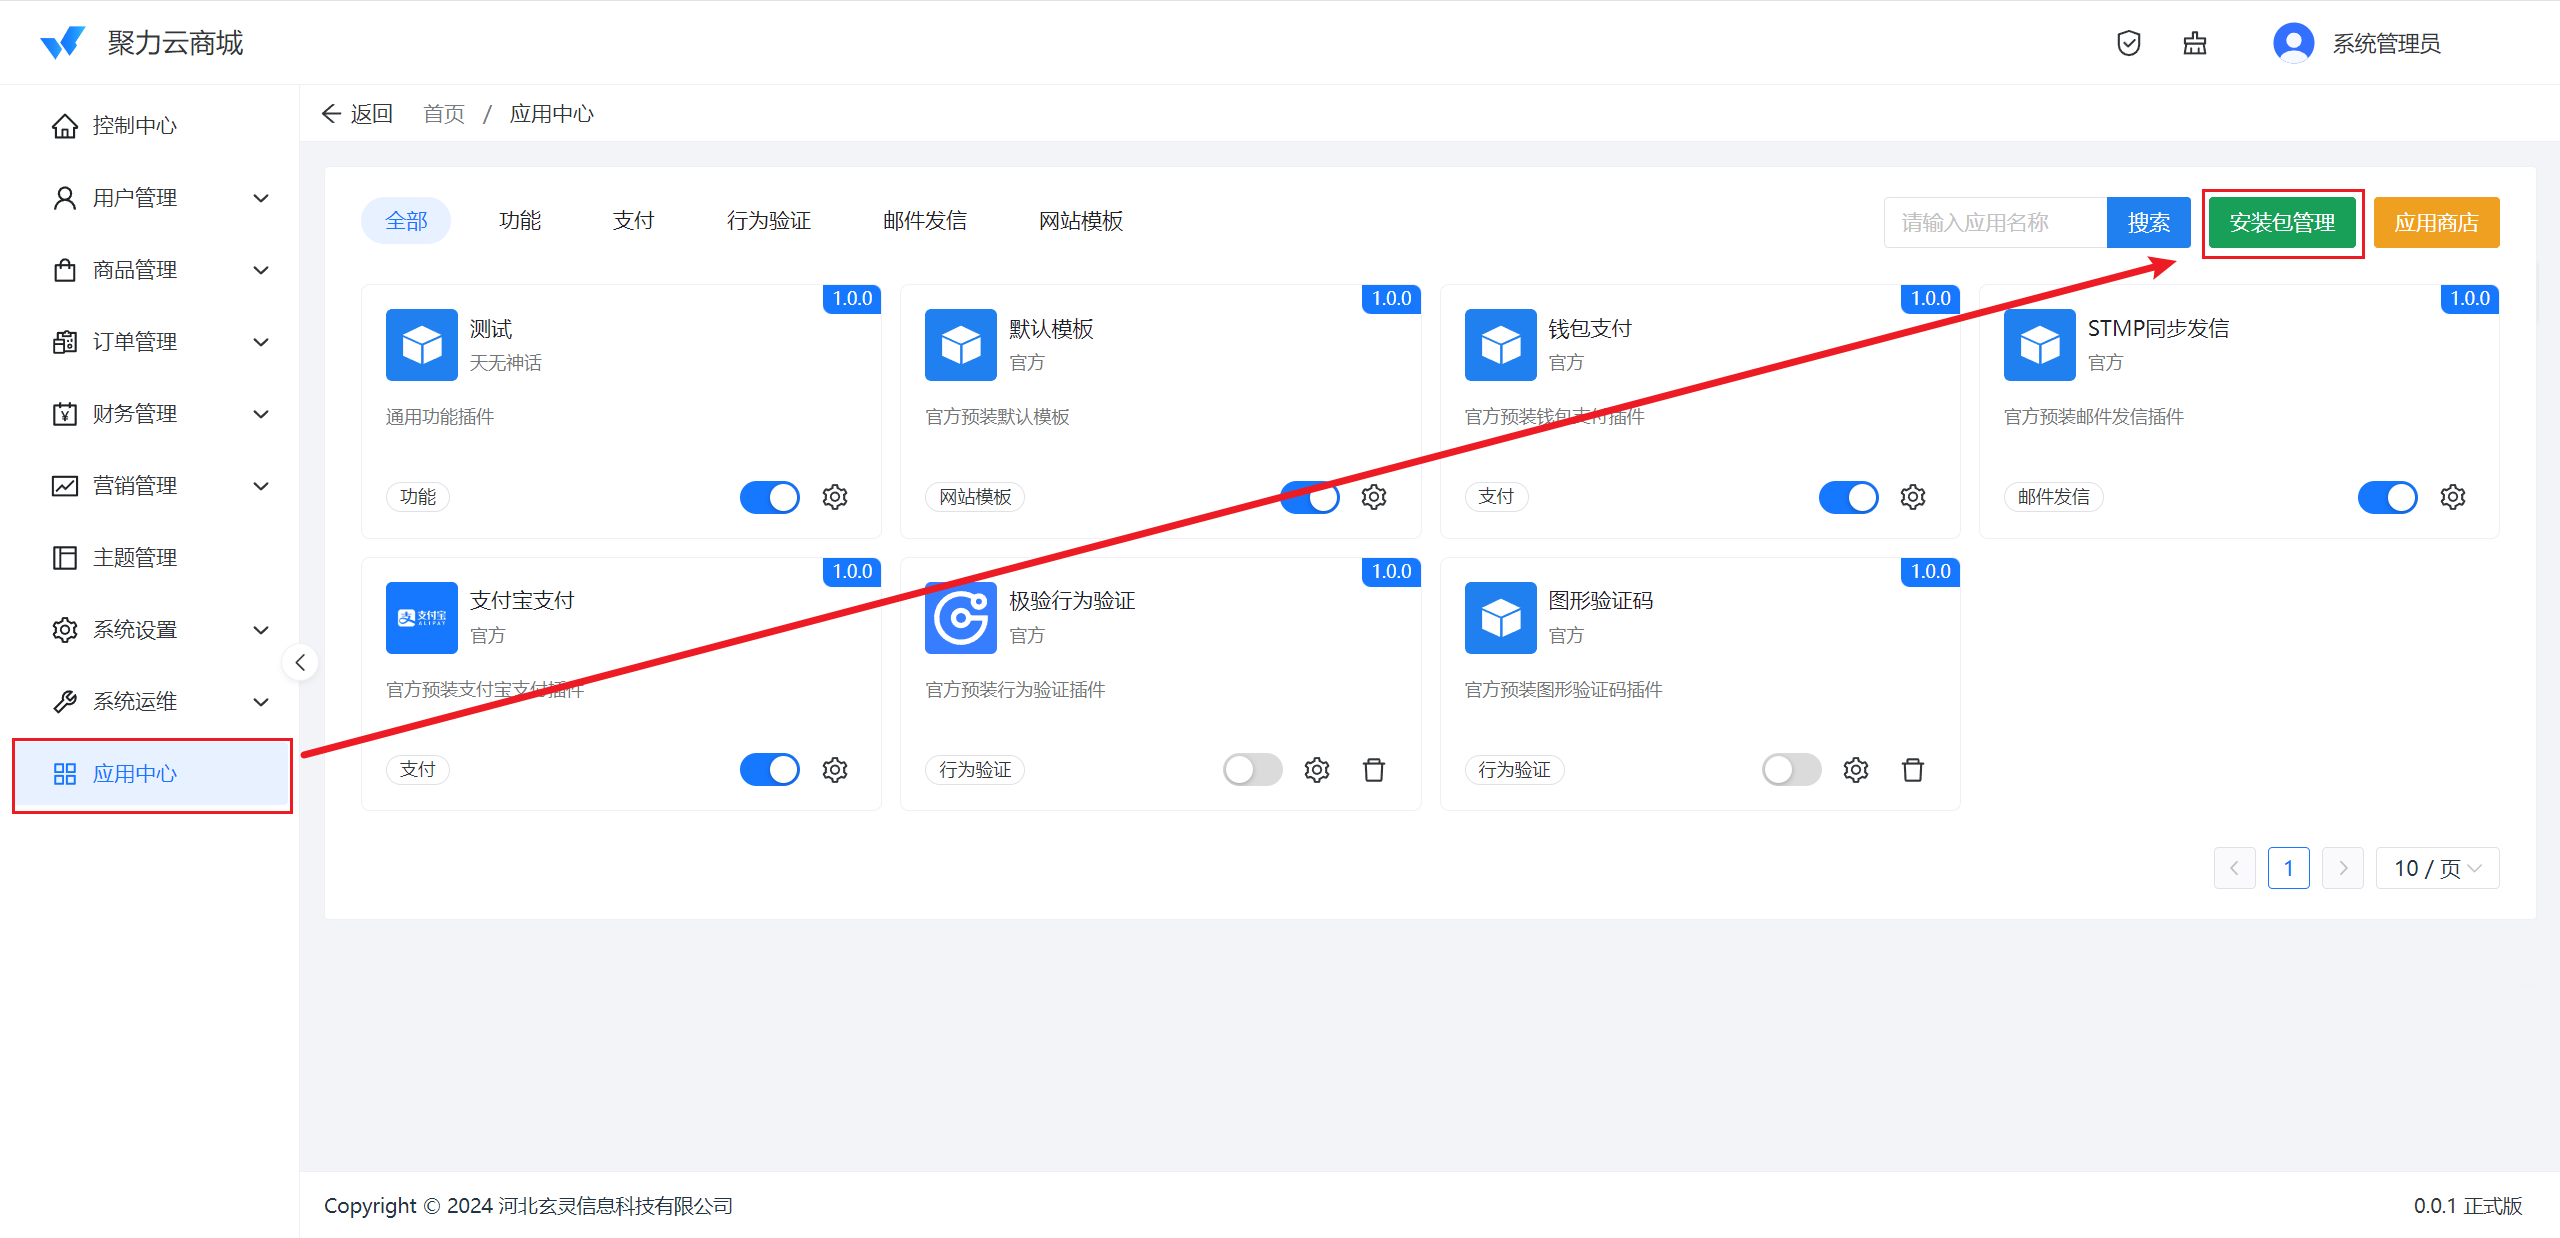Open settings gear for STMP同步发信 plugin
Image resolution: width=2560 pixels, height=1238 pixels.
[x=2452, y=497]
